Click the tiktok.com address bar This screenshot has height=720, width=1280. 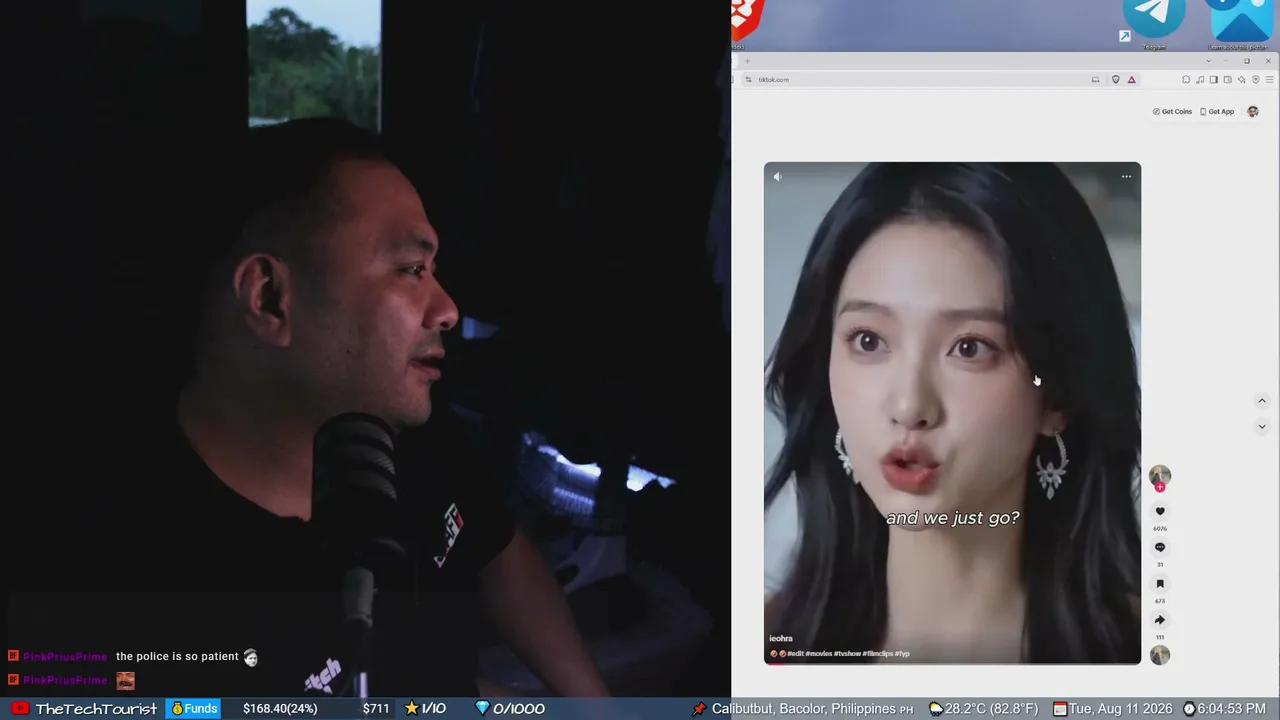[x=920, y=80]
